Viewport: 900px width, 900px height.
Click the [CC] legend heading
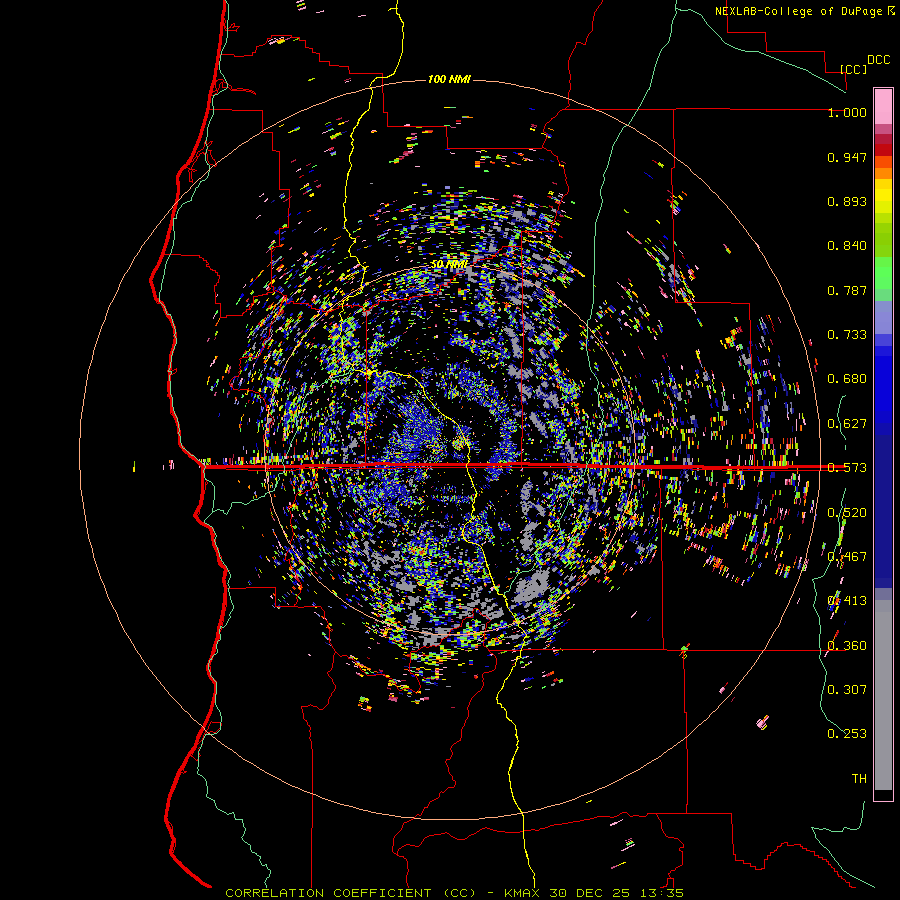pos(854,69)
